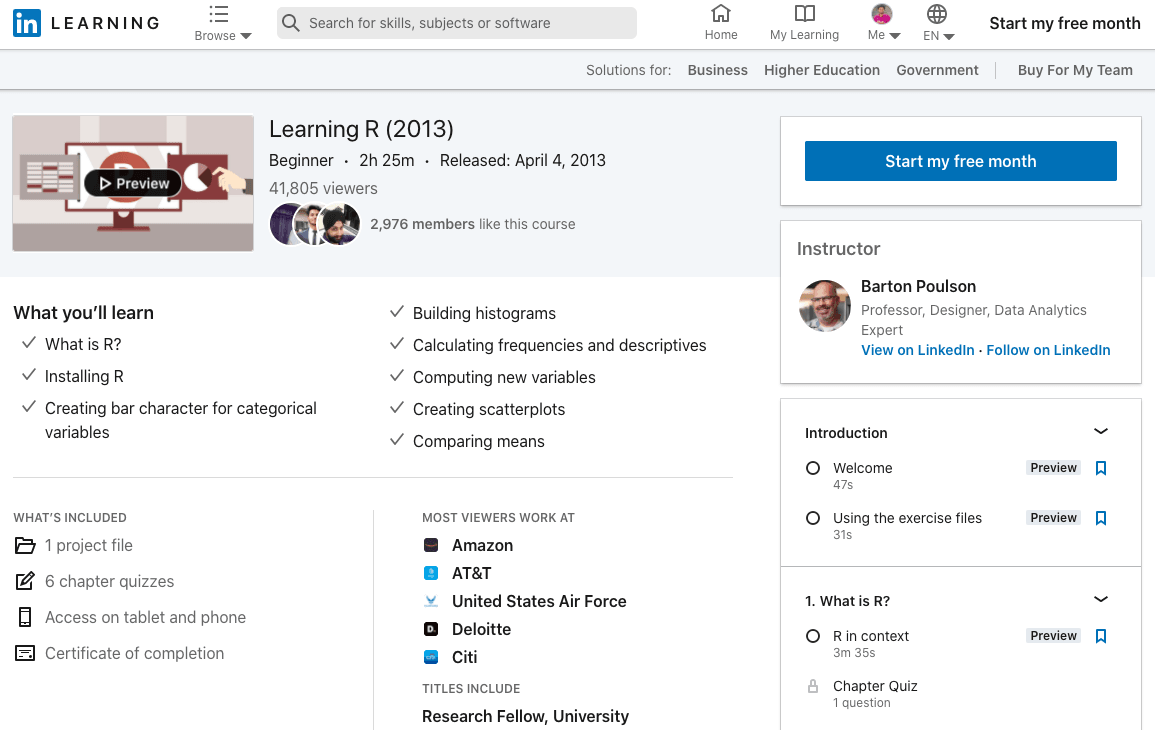This screenshot has width=1155, height=730.
Task: Click Follow on LinkedIn link
Action: click(x=1047, y=350)
